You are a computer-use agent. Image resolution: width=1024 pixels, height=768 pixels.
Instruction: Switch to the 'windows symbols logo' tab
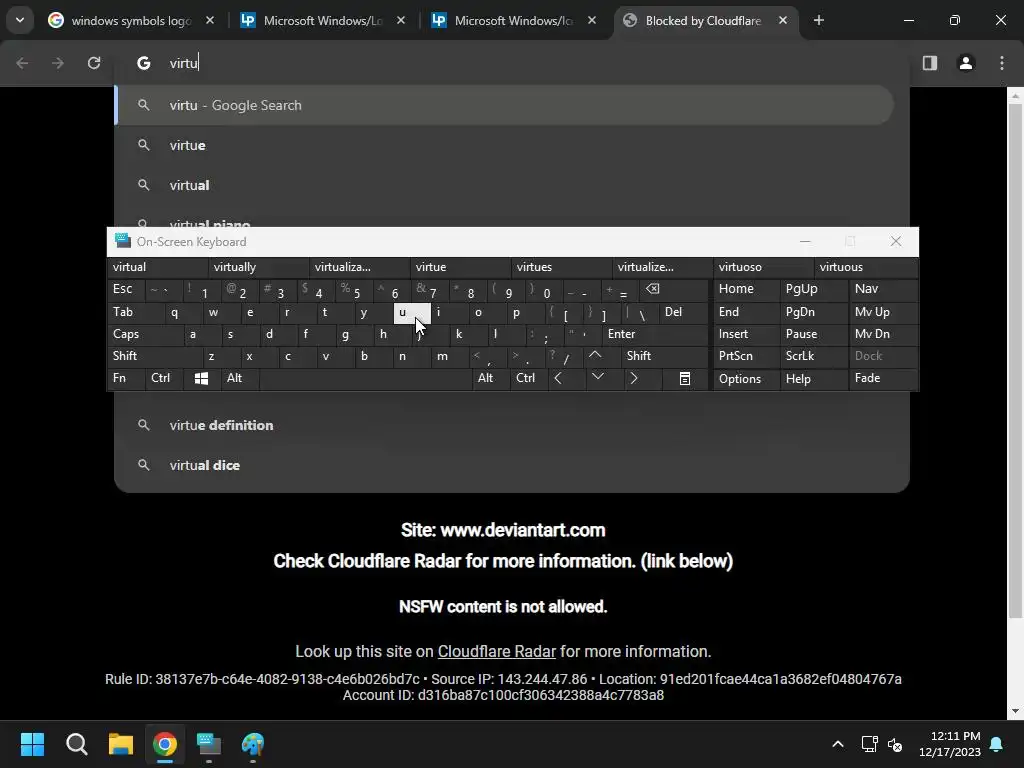[x=131, y=21]
